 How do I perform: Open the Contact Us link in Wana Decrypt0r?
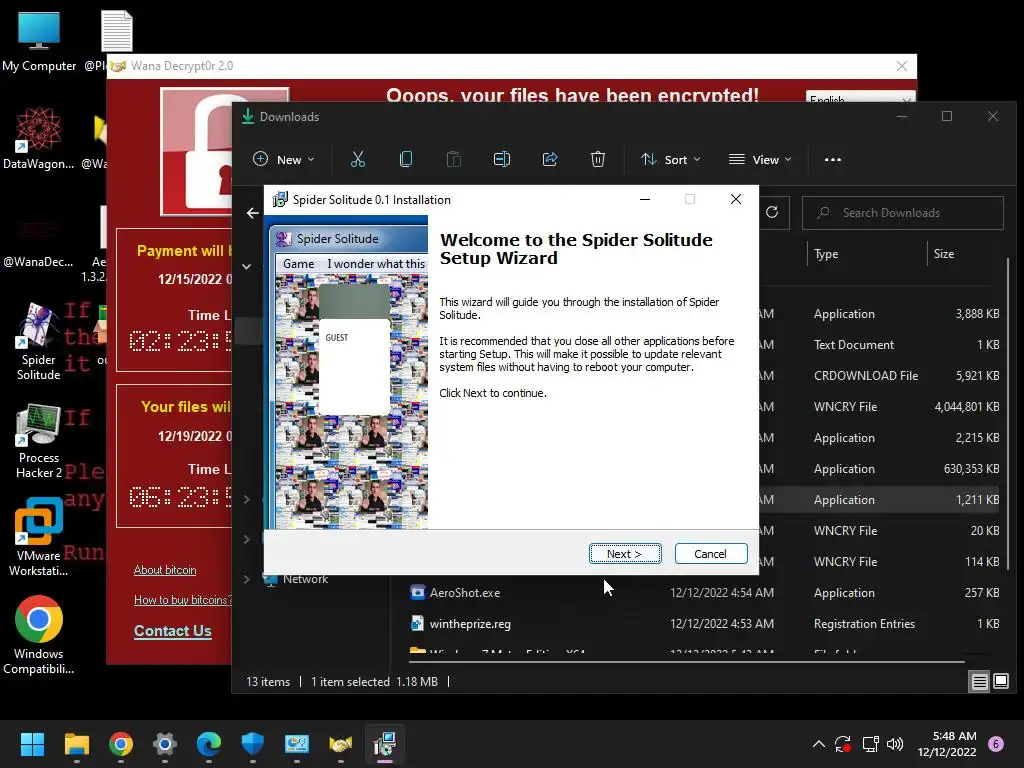pos(172,631)
